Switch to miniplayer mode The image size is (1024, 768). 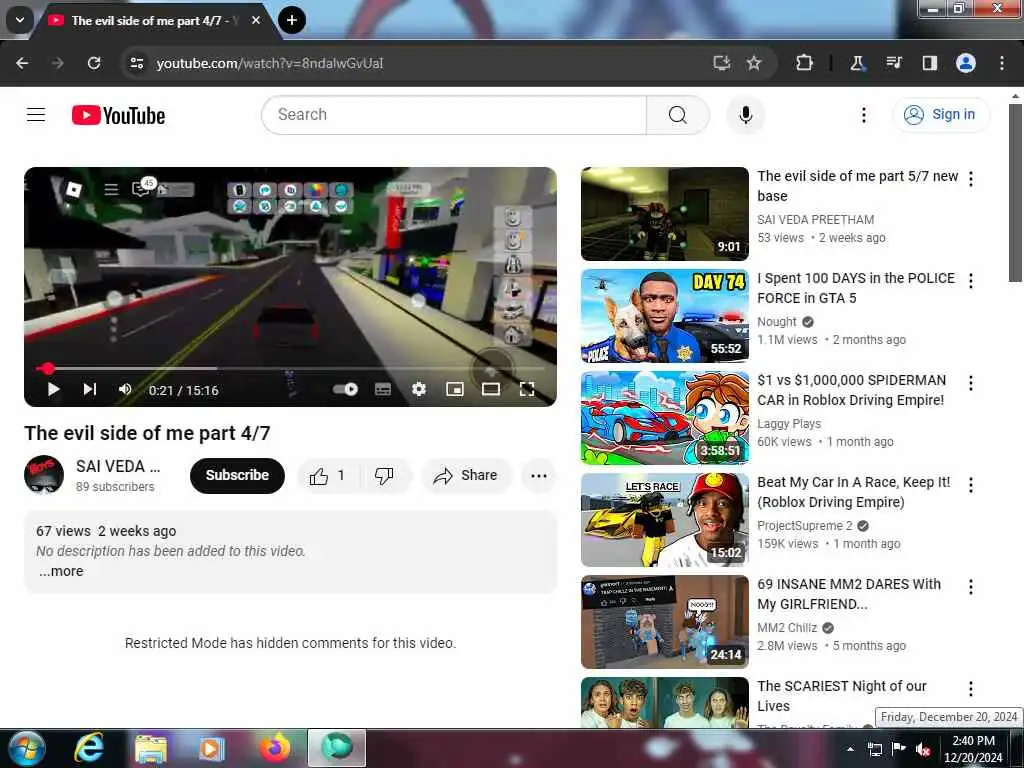(455, 389)
